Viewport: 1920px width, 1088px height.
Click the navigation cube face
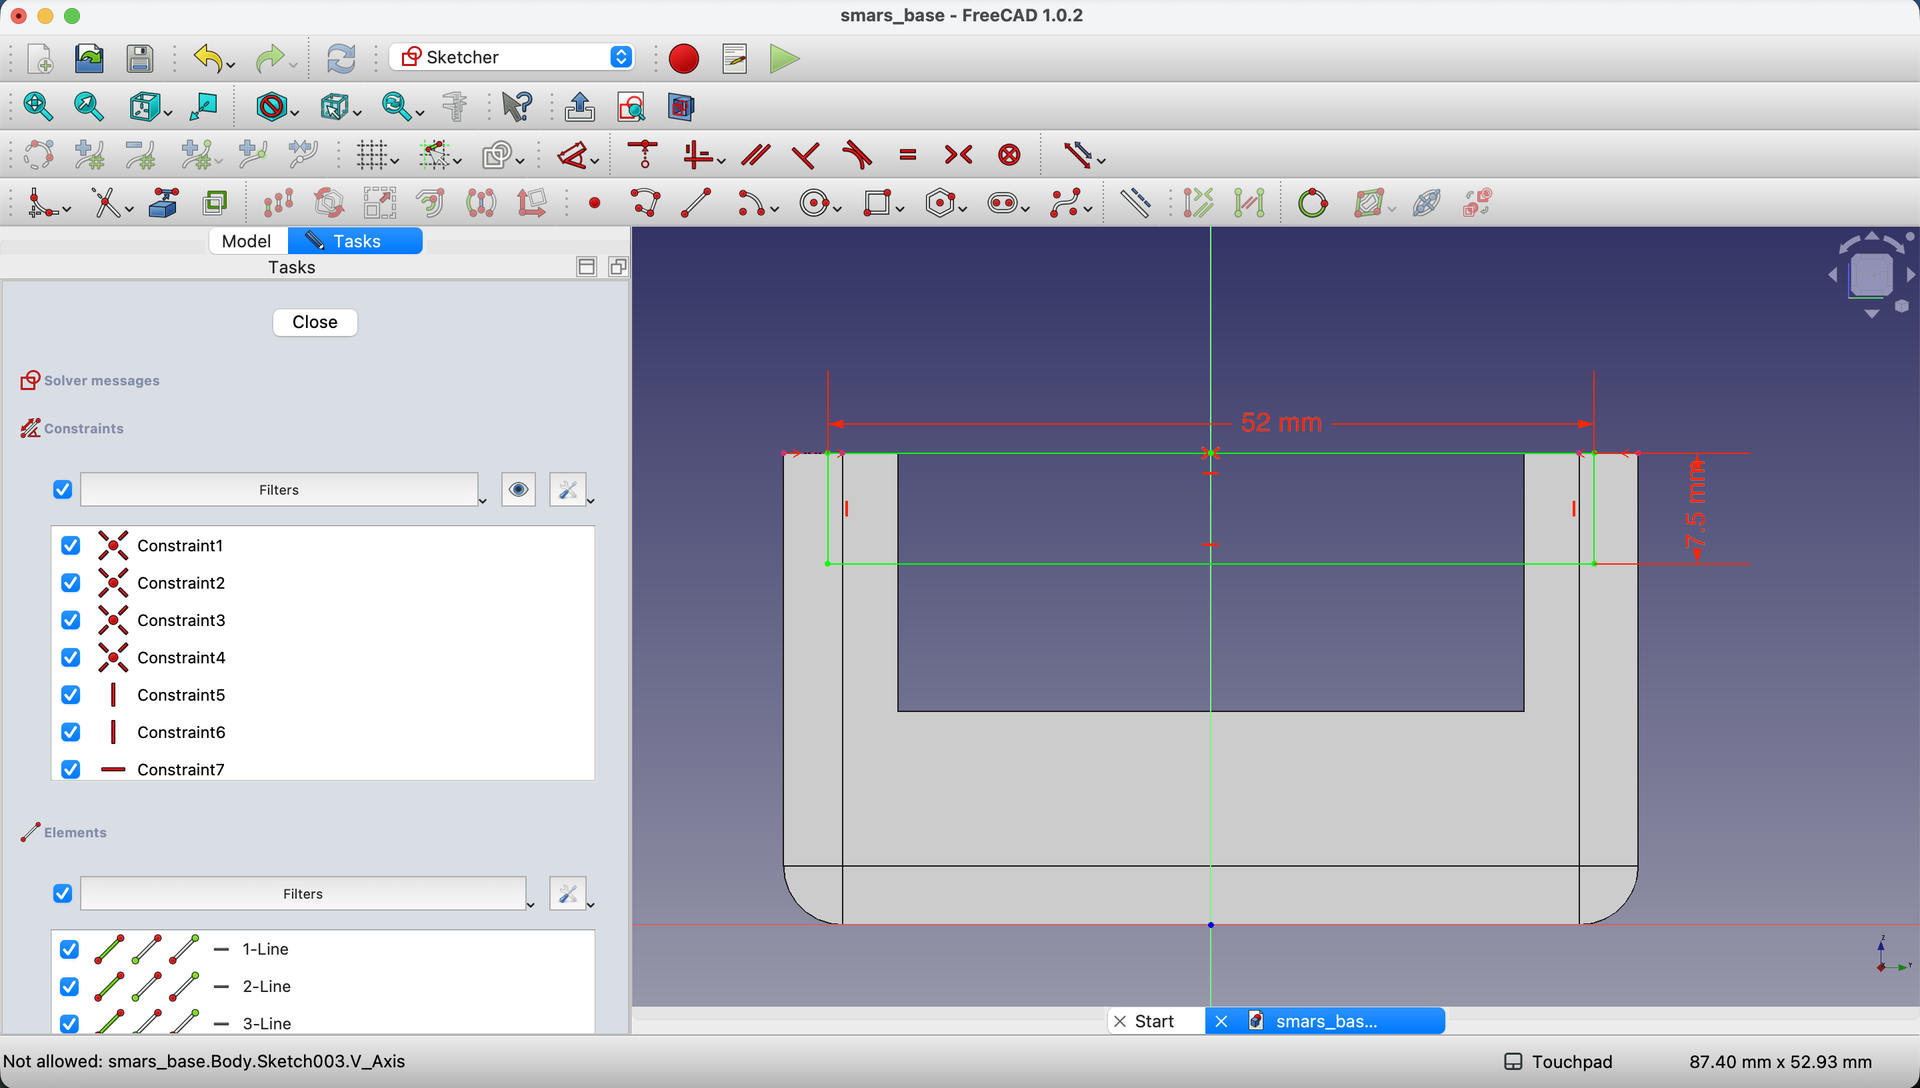pyautogui.click(x=1871, y=274)
